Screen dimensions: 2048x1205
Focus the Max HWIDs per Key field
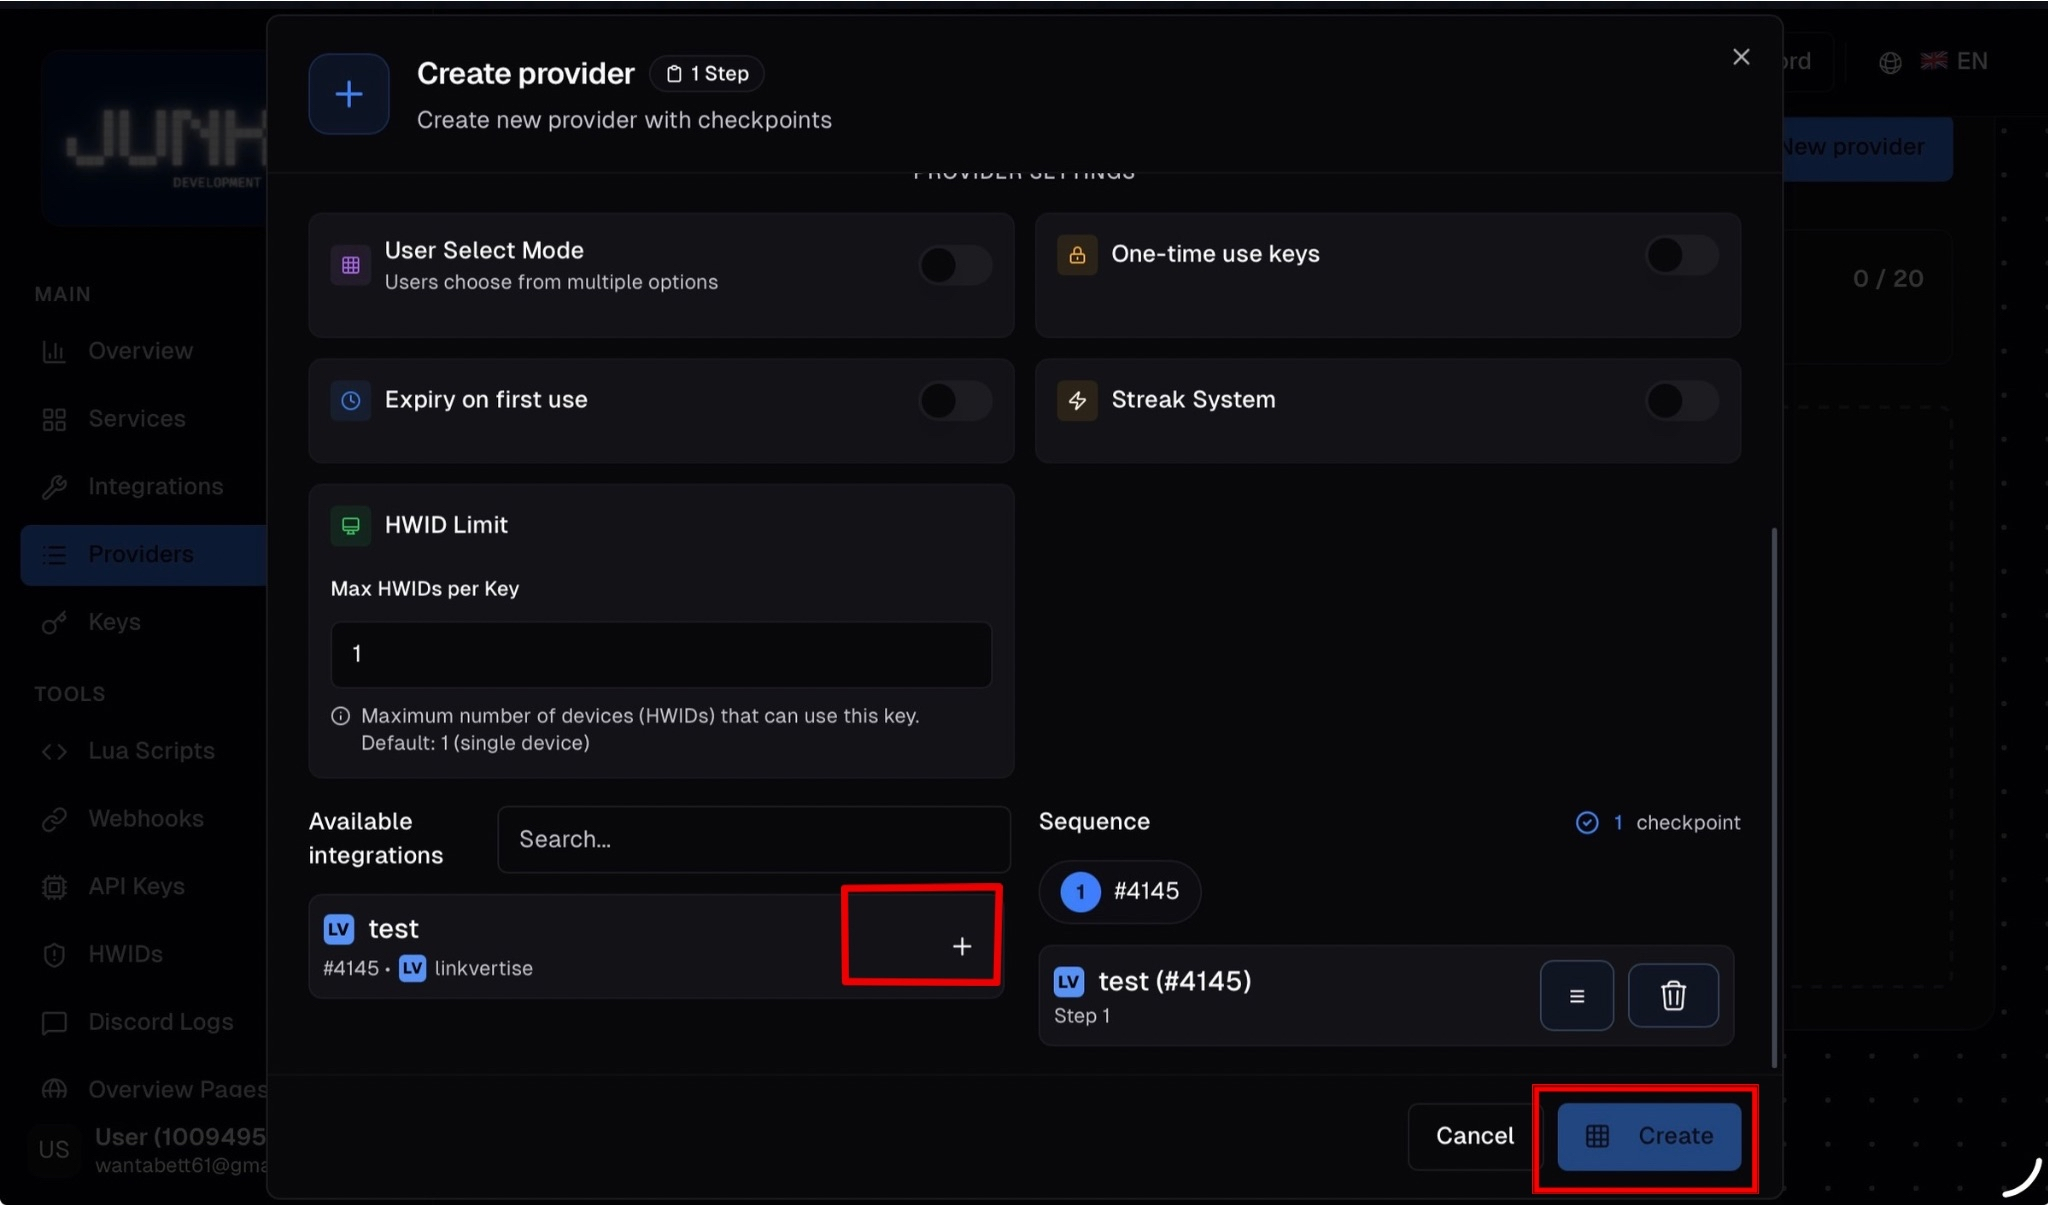[660, 654]
